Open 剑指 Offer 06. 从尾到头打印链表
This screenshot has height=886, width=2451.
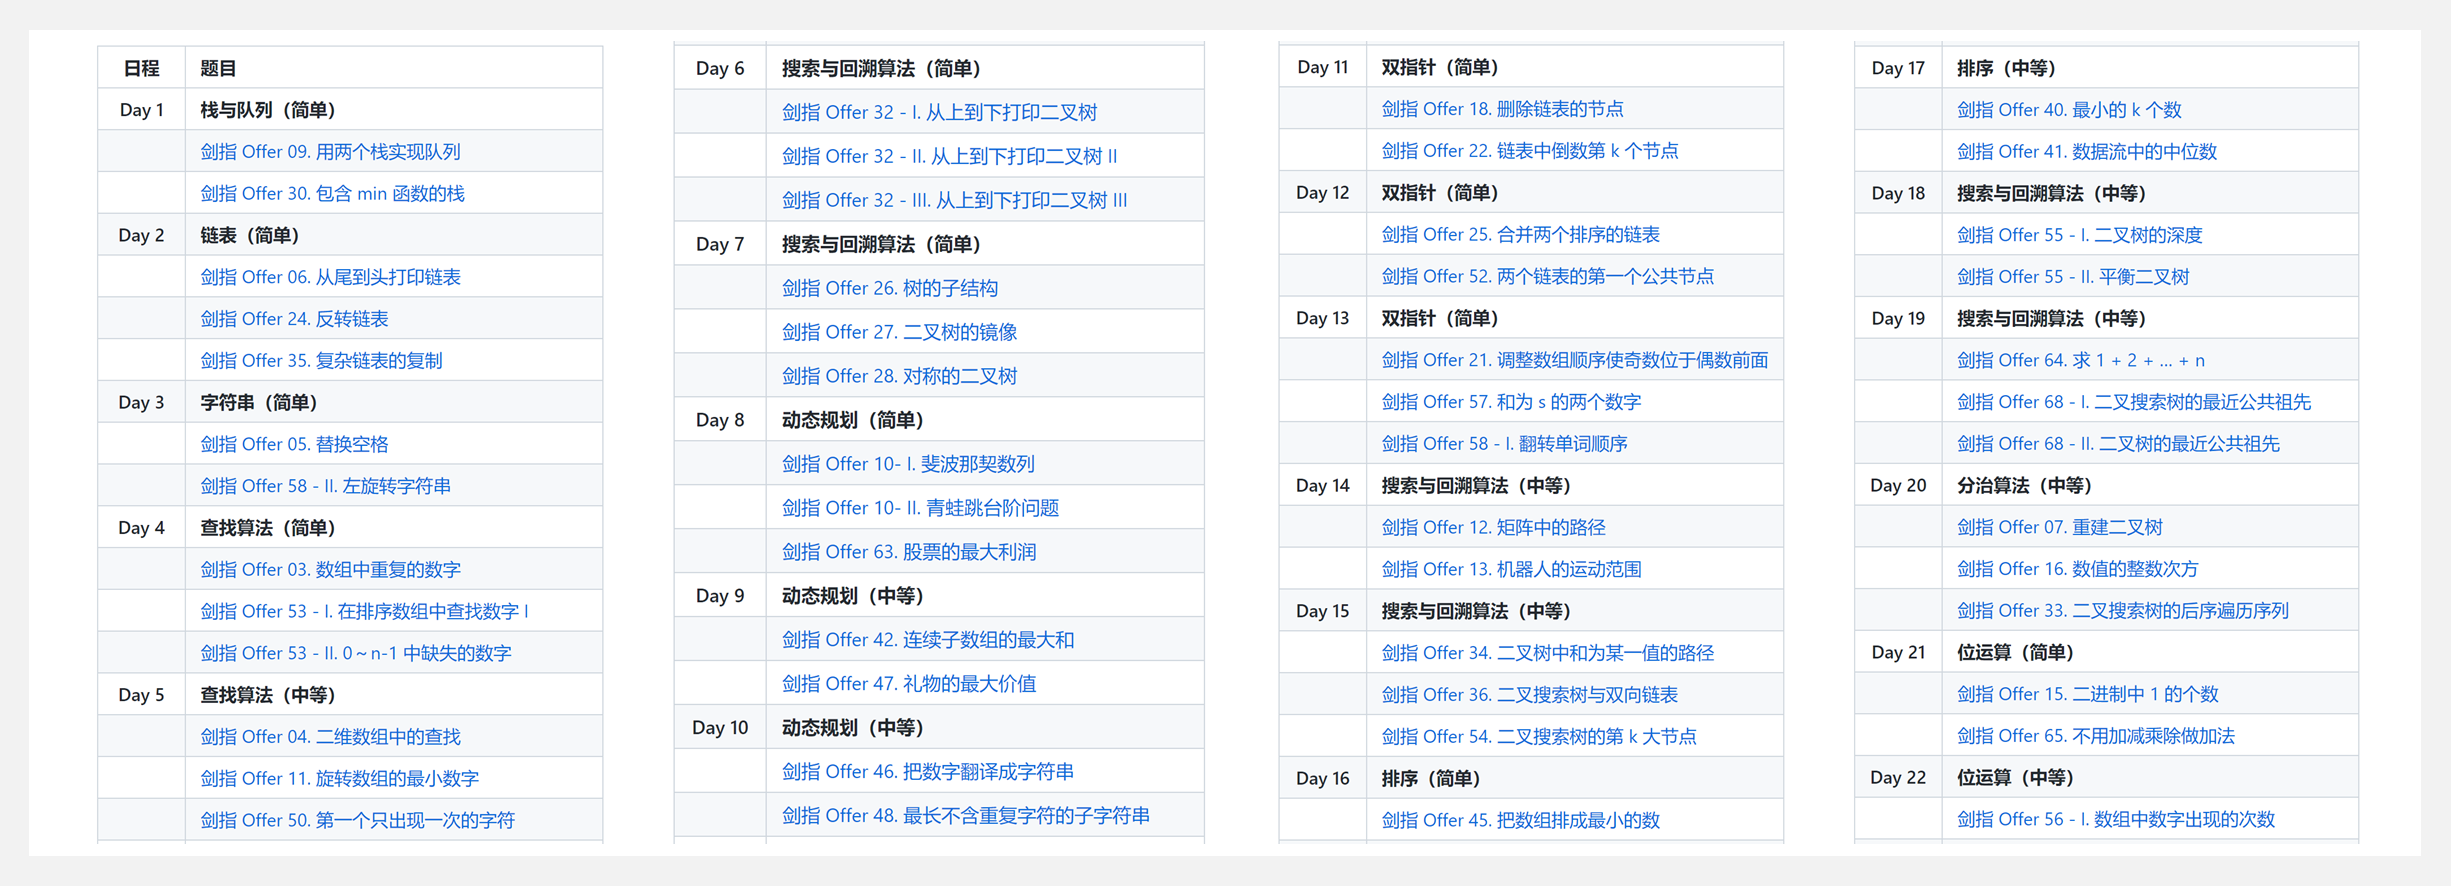330,277
